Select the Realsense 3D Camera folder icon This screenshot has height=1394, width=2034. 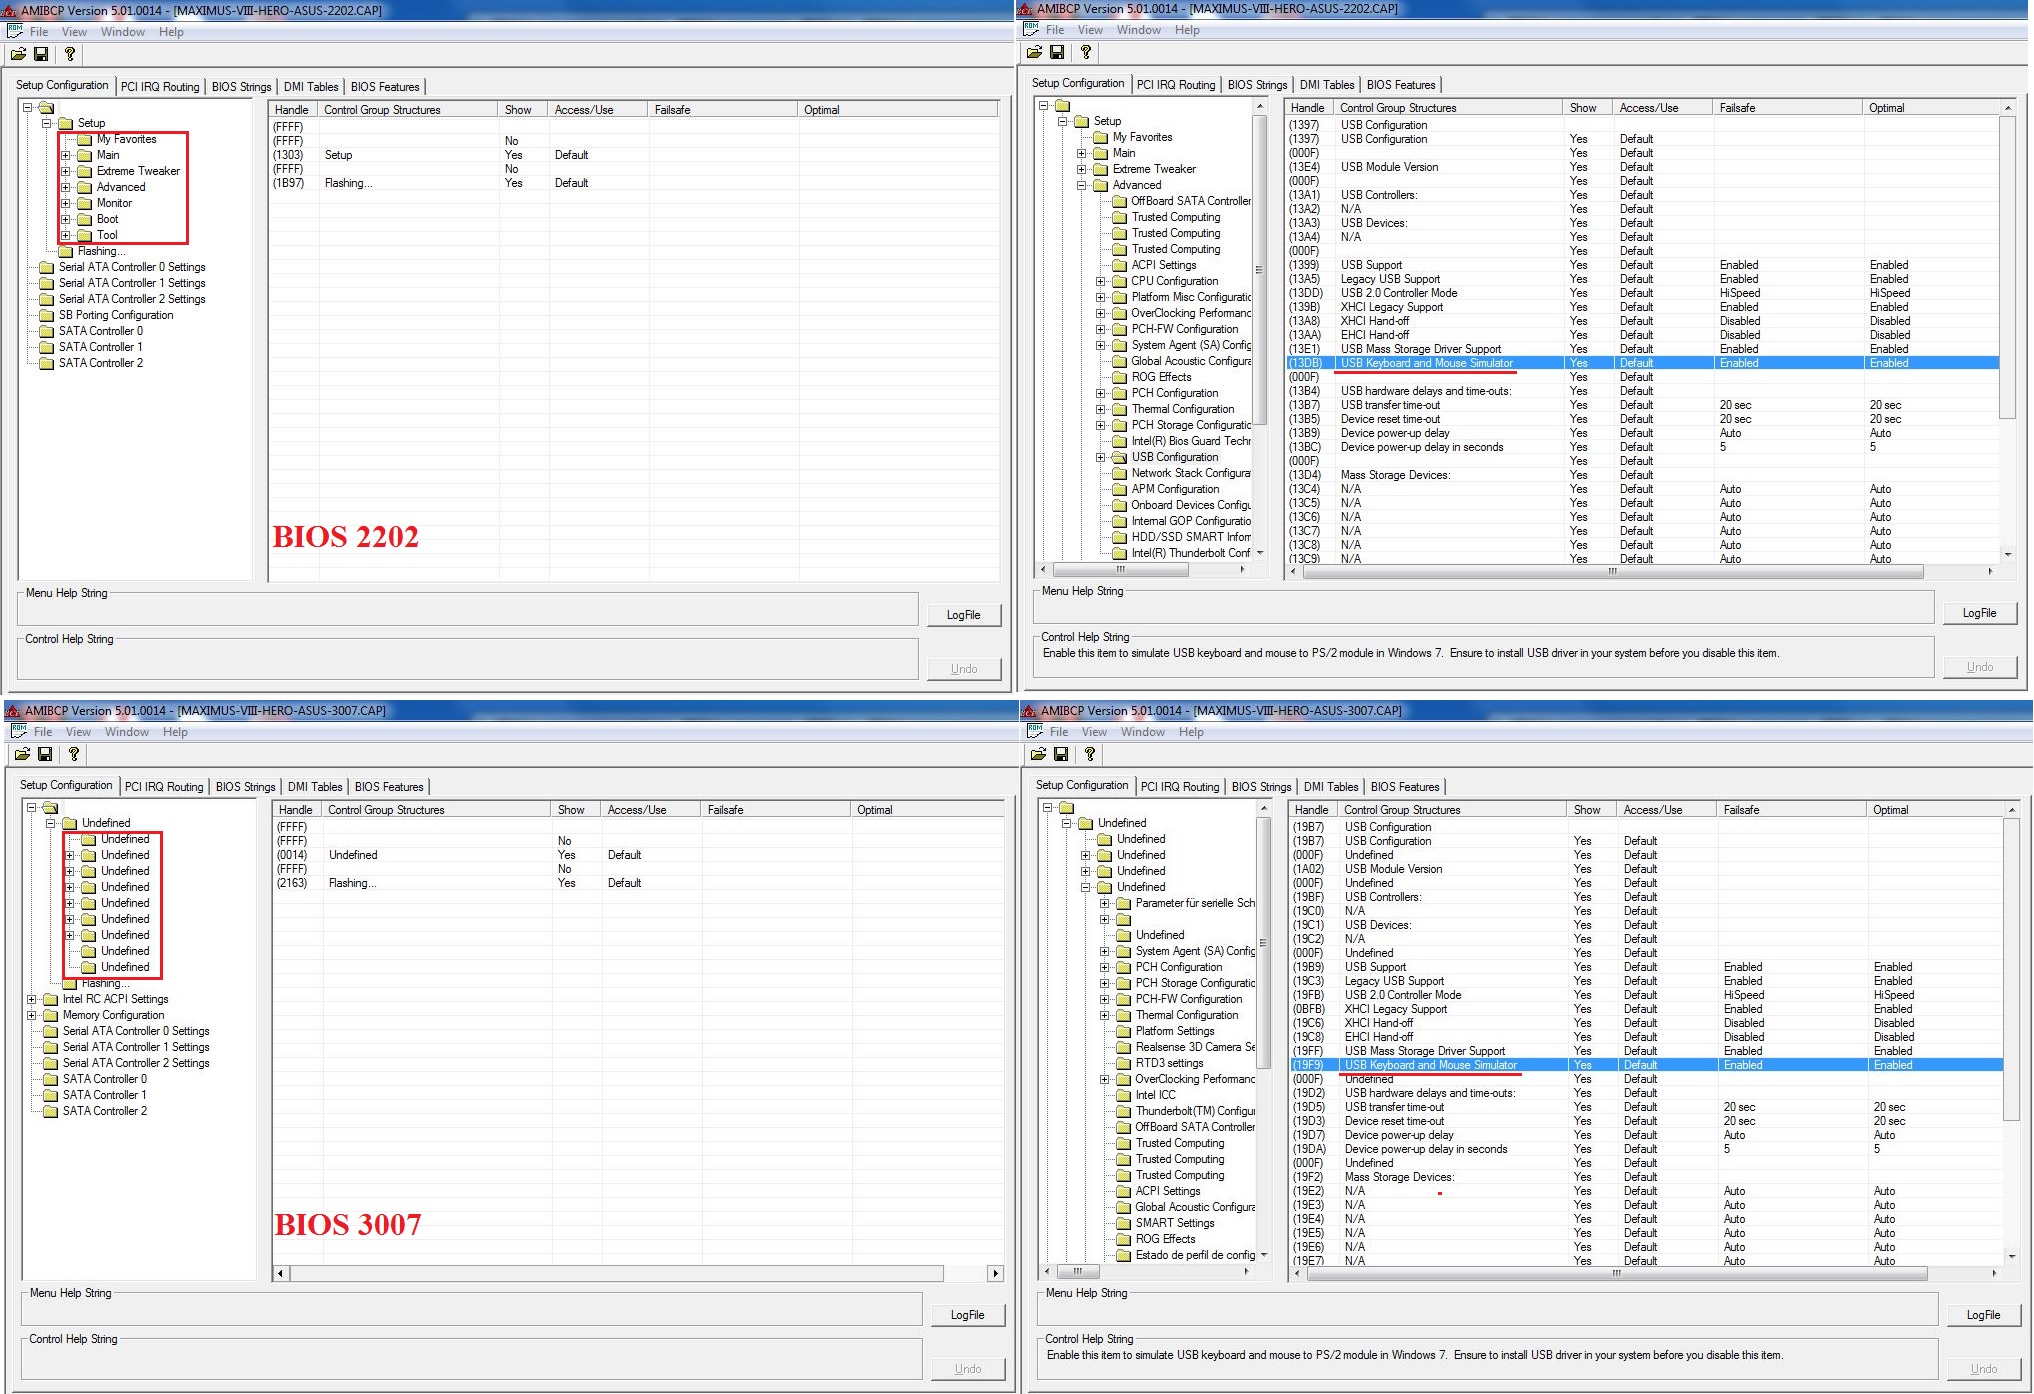point(1124,1047)
